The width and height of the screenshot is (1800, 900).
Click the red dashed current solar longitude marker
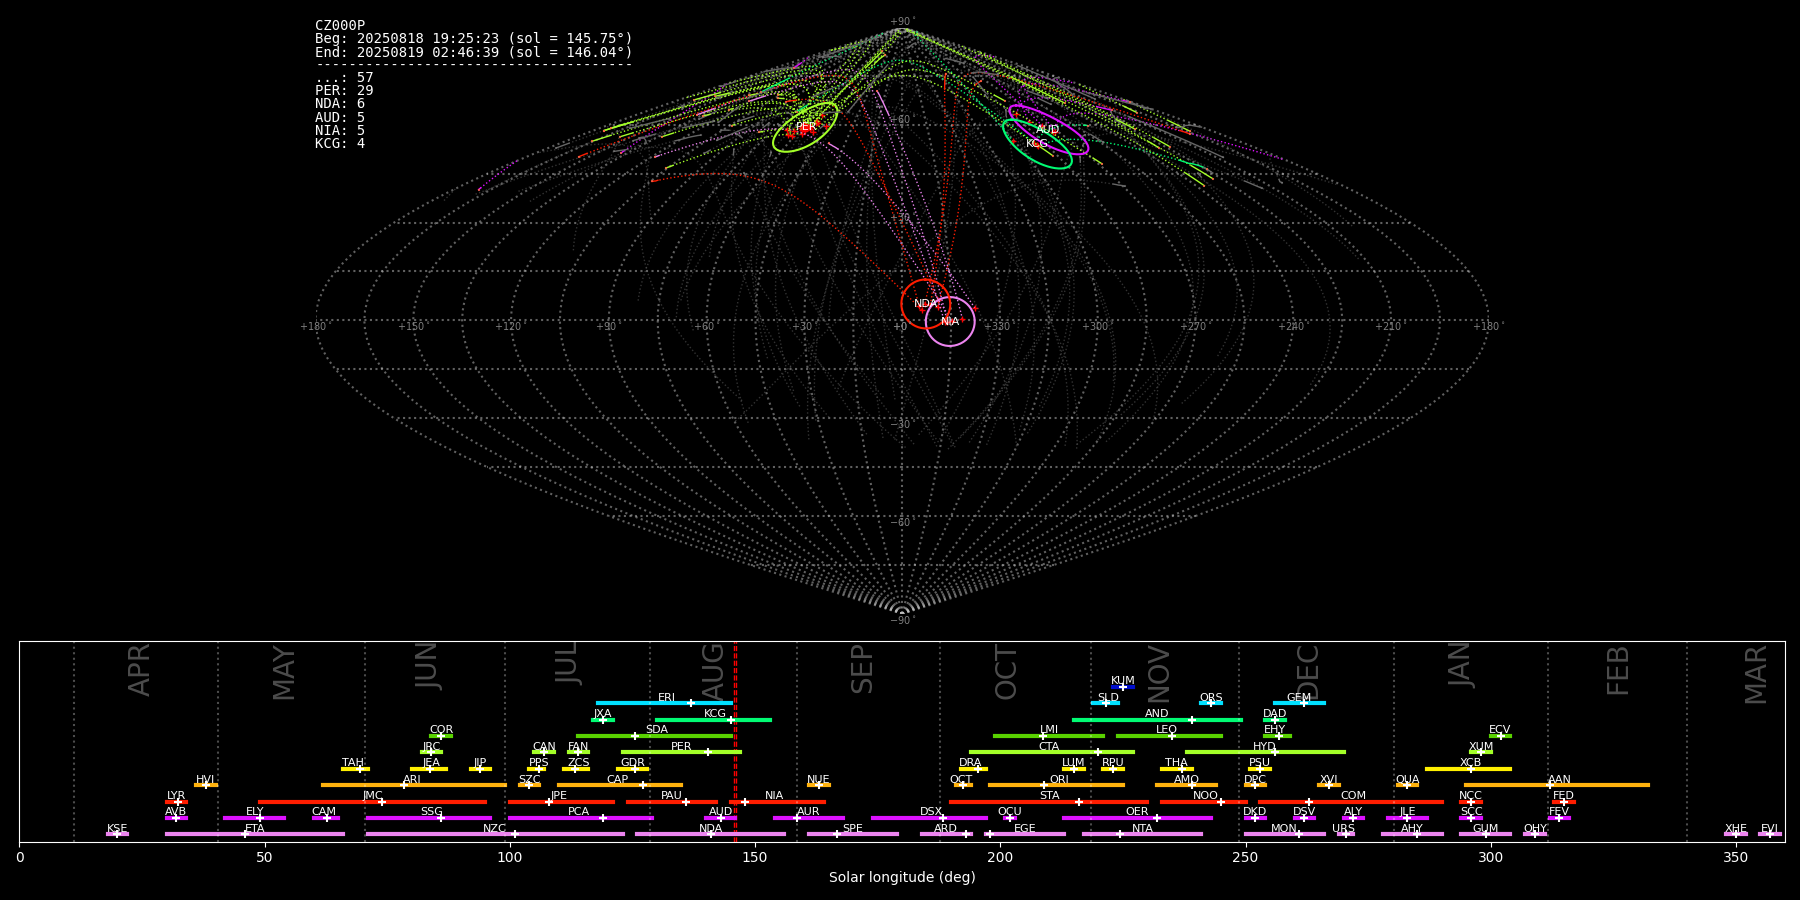[735, 741]
